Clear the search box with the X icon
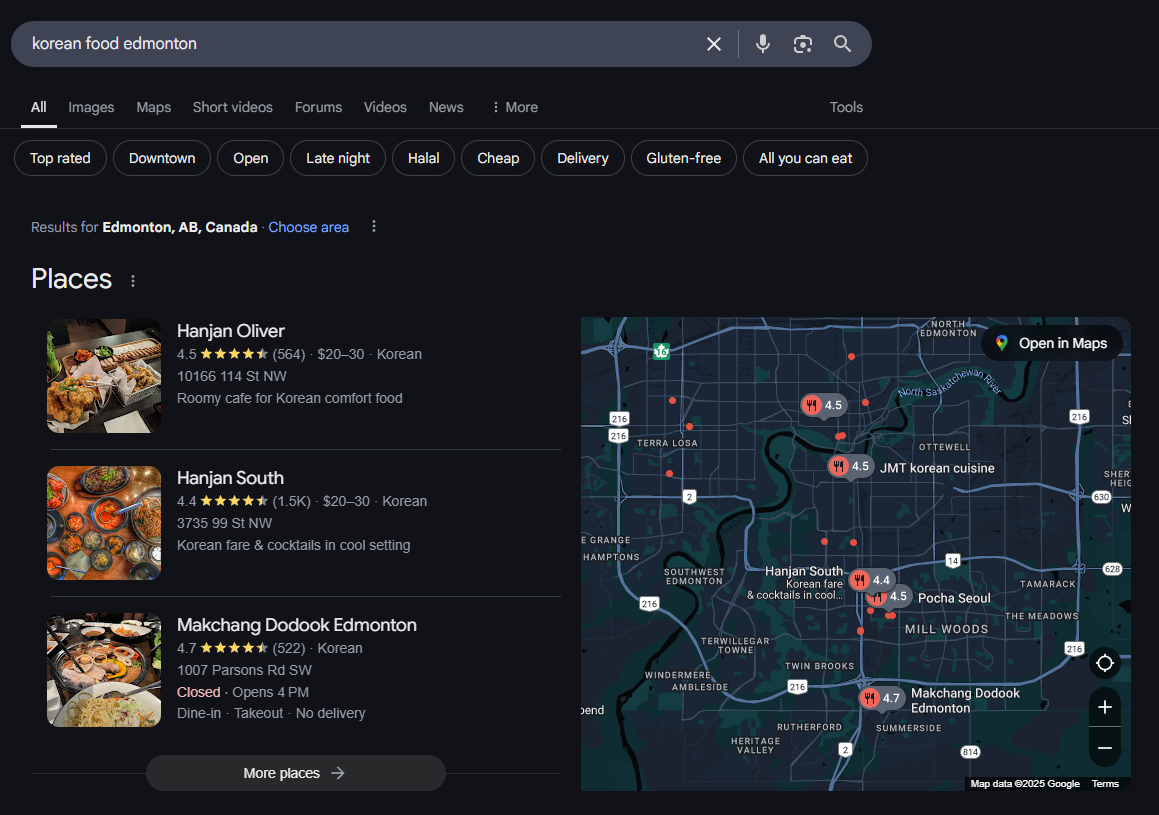 pyautogui.click(x=713, y=44)
